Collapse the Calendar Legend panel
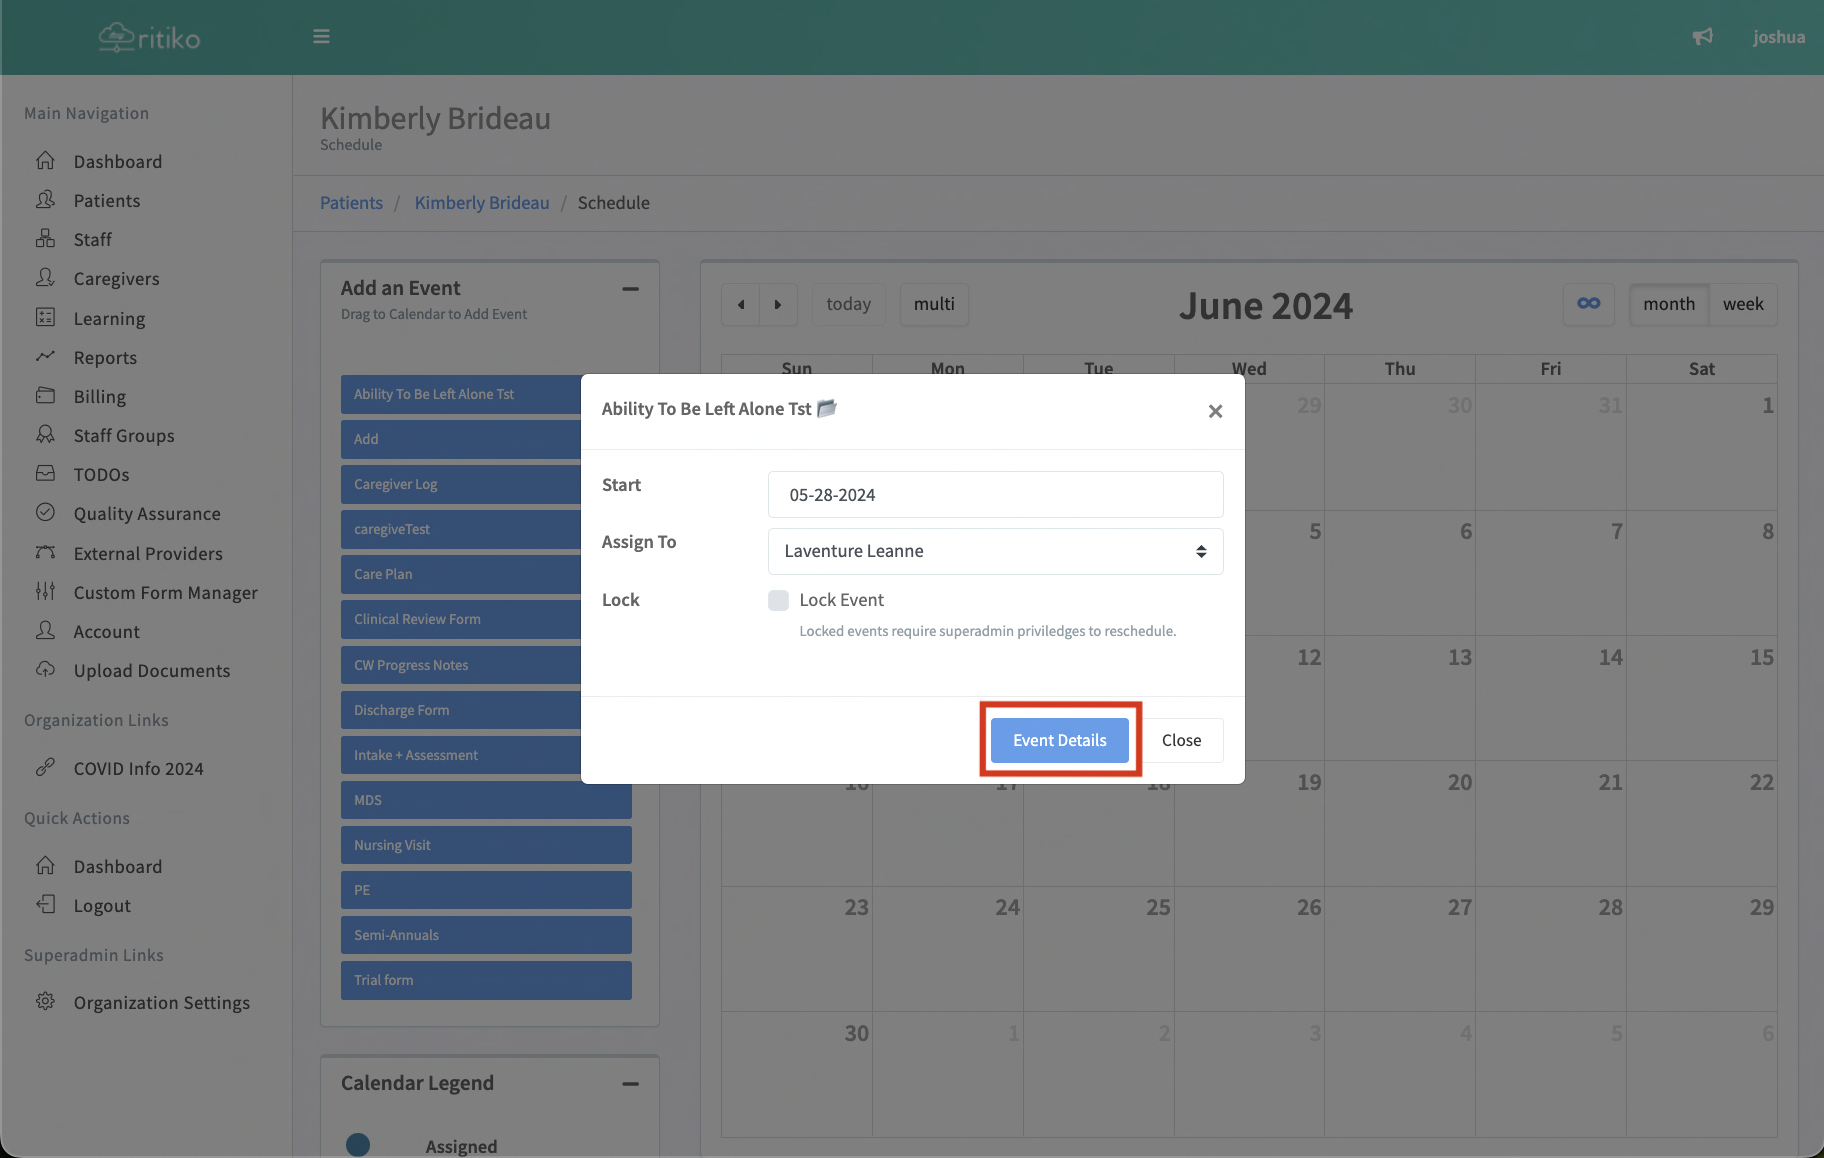 pyautogui.click(x=630, y=1084)
